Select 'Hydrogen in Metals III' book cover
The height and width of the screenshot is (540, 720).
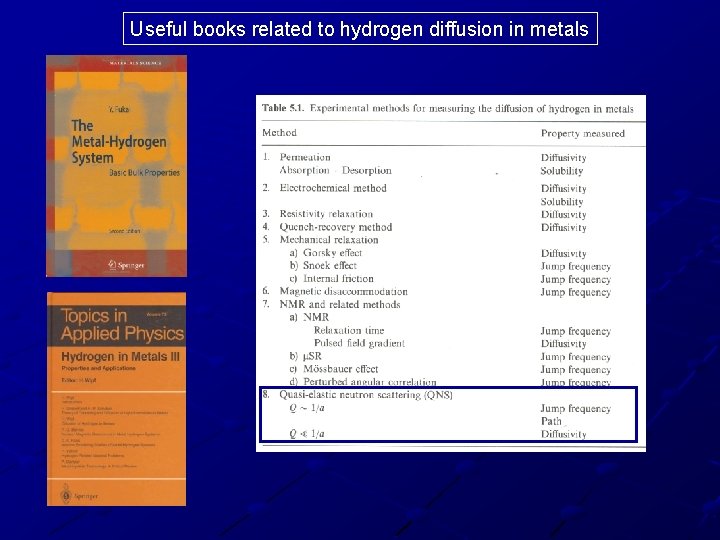point(117,399)
